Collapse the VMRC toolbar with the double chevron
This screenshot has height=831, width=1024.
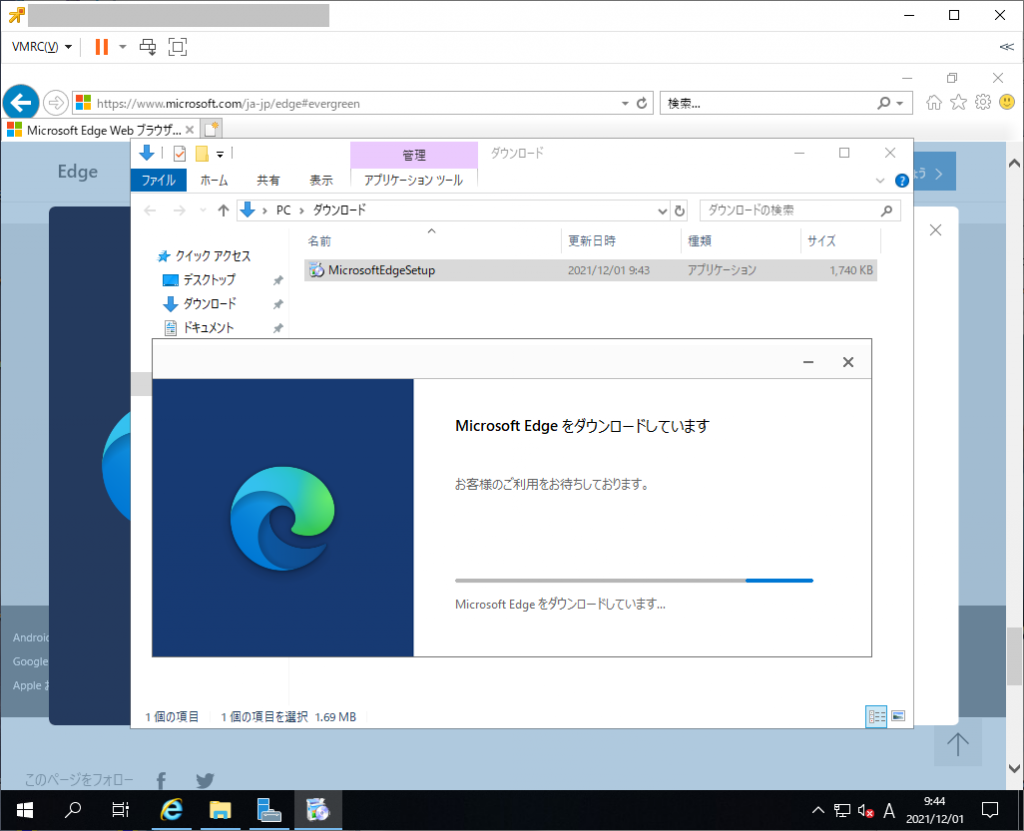tap(1006, 47)
